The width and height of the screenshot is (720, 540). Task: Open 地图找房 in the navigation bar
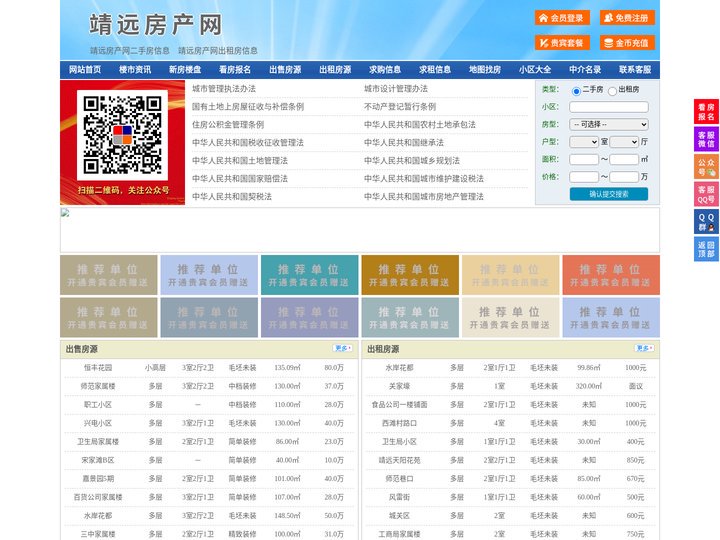pyautogui.click(x=485, y=70)
